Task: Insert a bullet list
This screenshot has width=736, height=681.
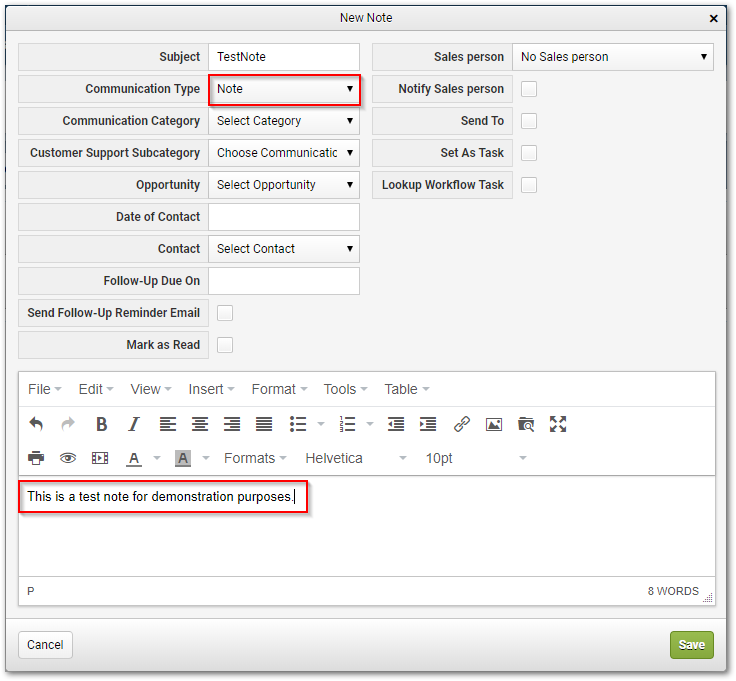Action: pos(298,424)
